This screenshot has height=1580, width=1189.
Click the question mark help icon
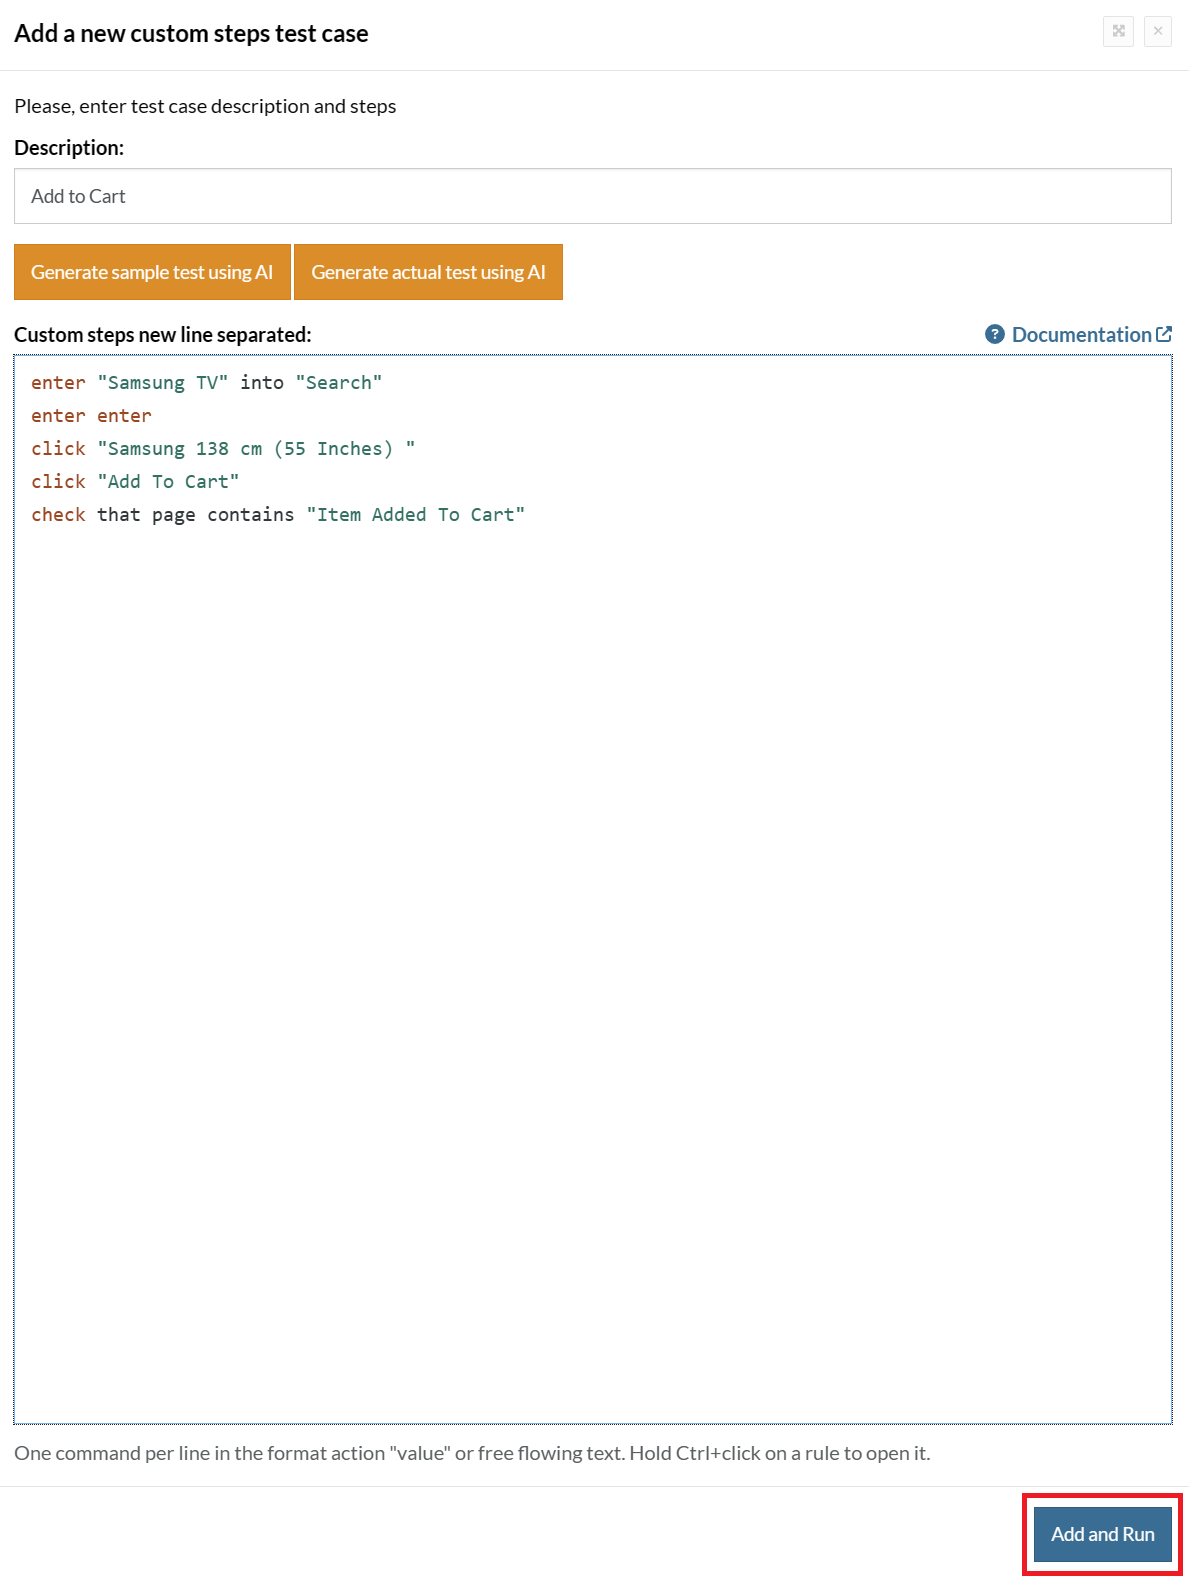pyautogui.click(x=994, y=334)
